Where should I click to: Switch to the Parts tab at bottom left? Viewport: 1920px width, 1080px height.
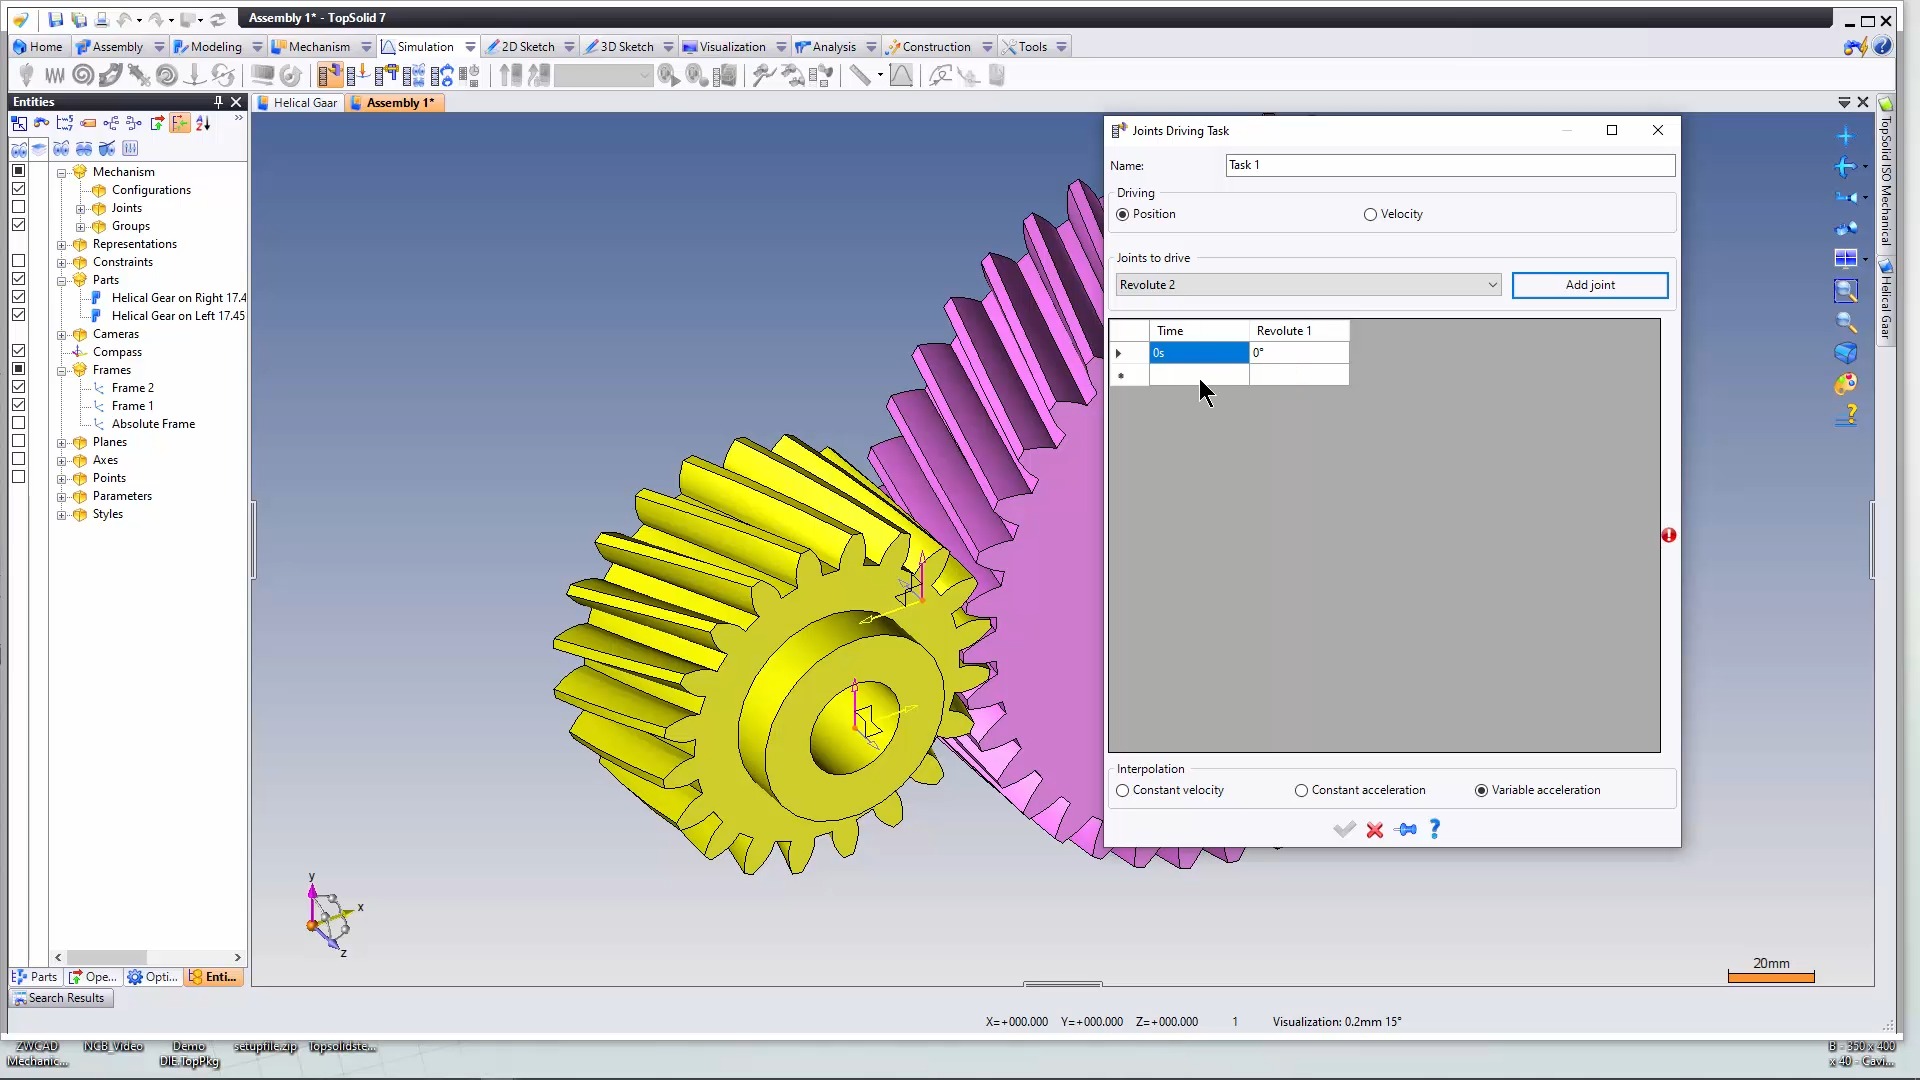click(35, 977)
